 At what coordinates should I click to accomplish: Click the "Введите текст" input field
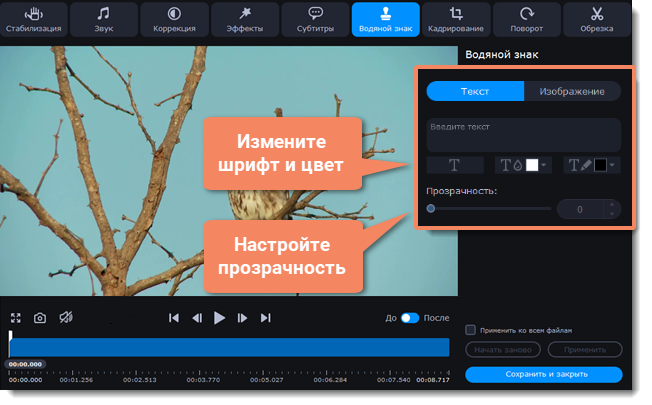pos(523,134)
